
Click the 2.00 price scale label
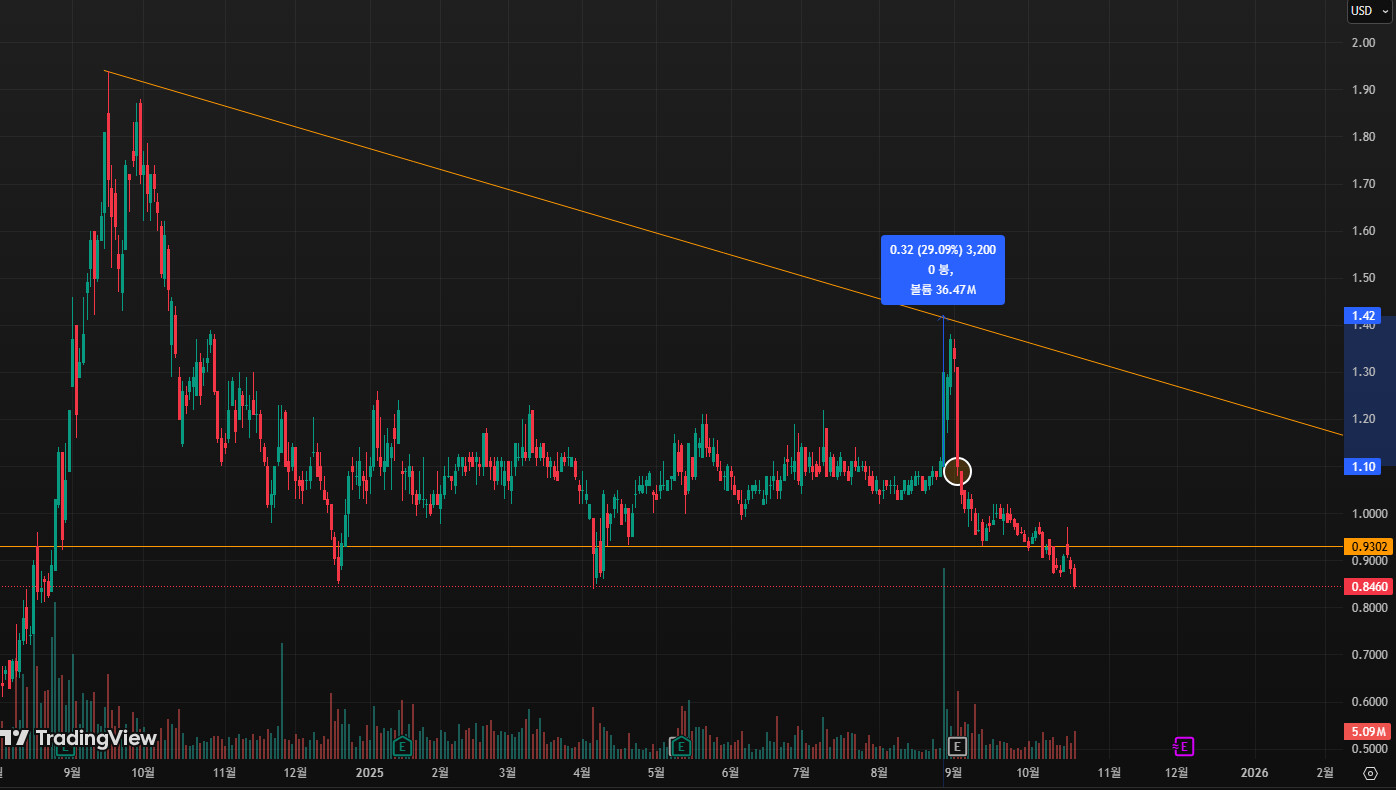1363,43
